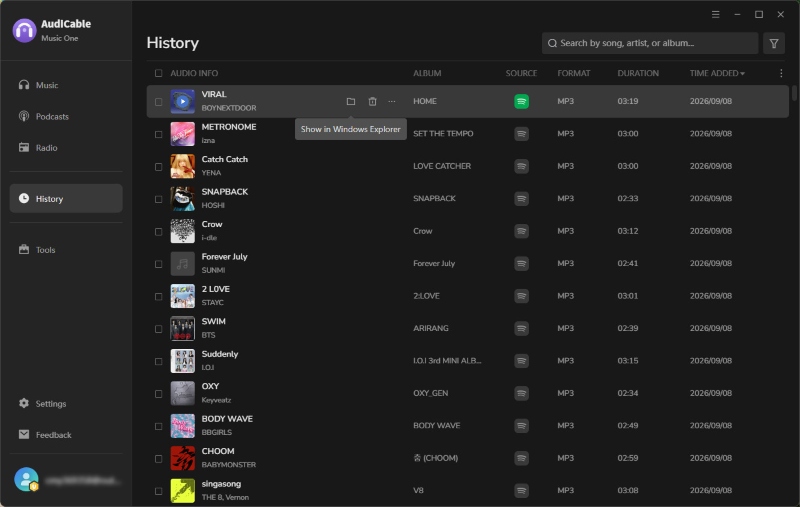Click the ALBUM column header
Screen dimensions: 800x507
(427, 73)
